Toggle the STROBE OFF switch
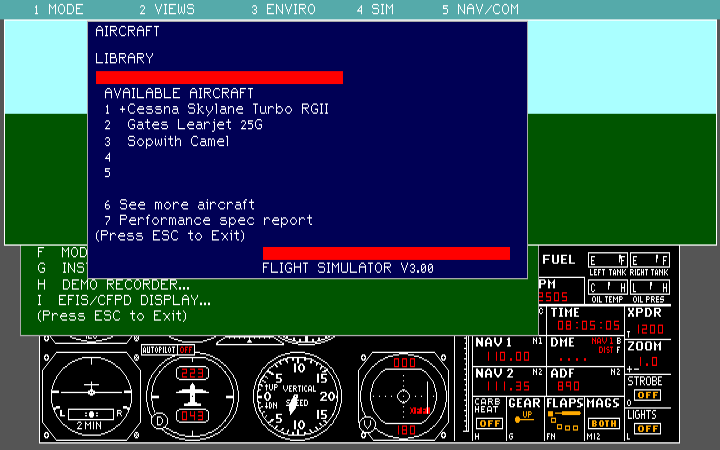Image resolution: width=720 pixels, height=450 pixels. (647, 395)
